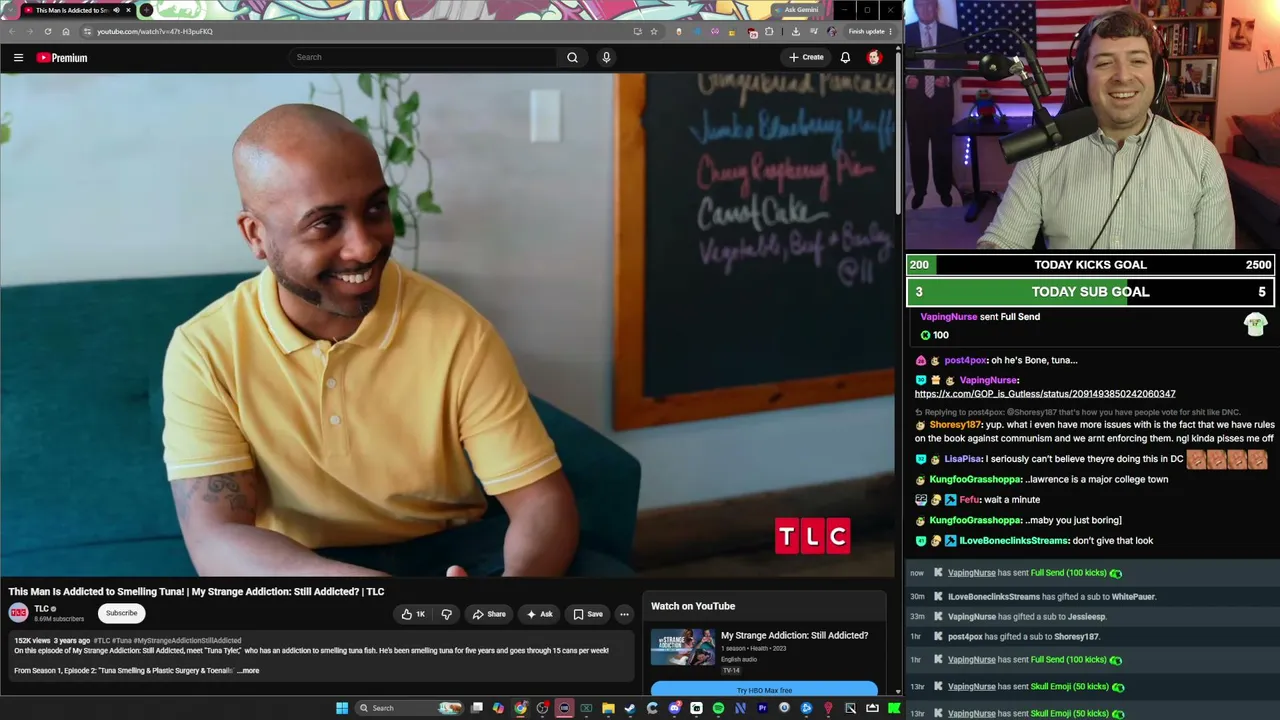Image resolution: width=1280 pixels, height=720 pixels.
Task: Open My Strange Addiction show thumbnail
Action: point(683,647)
